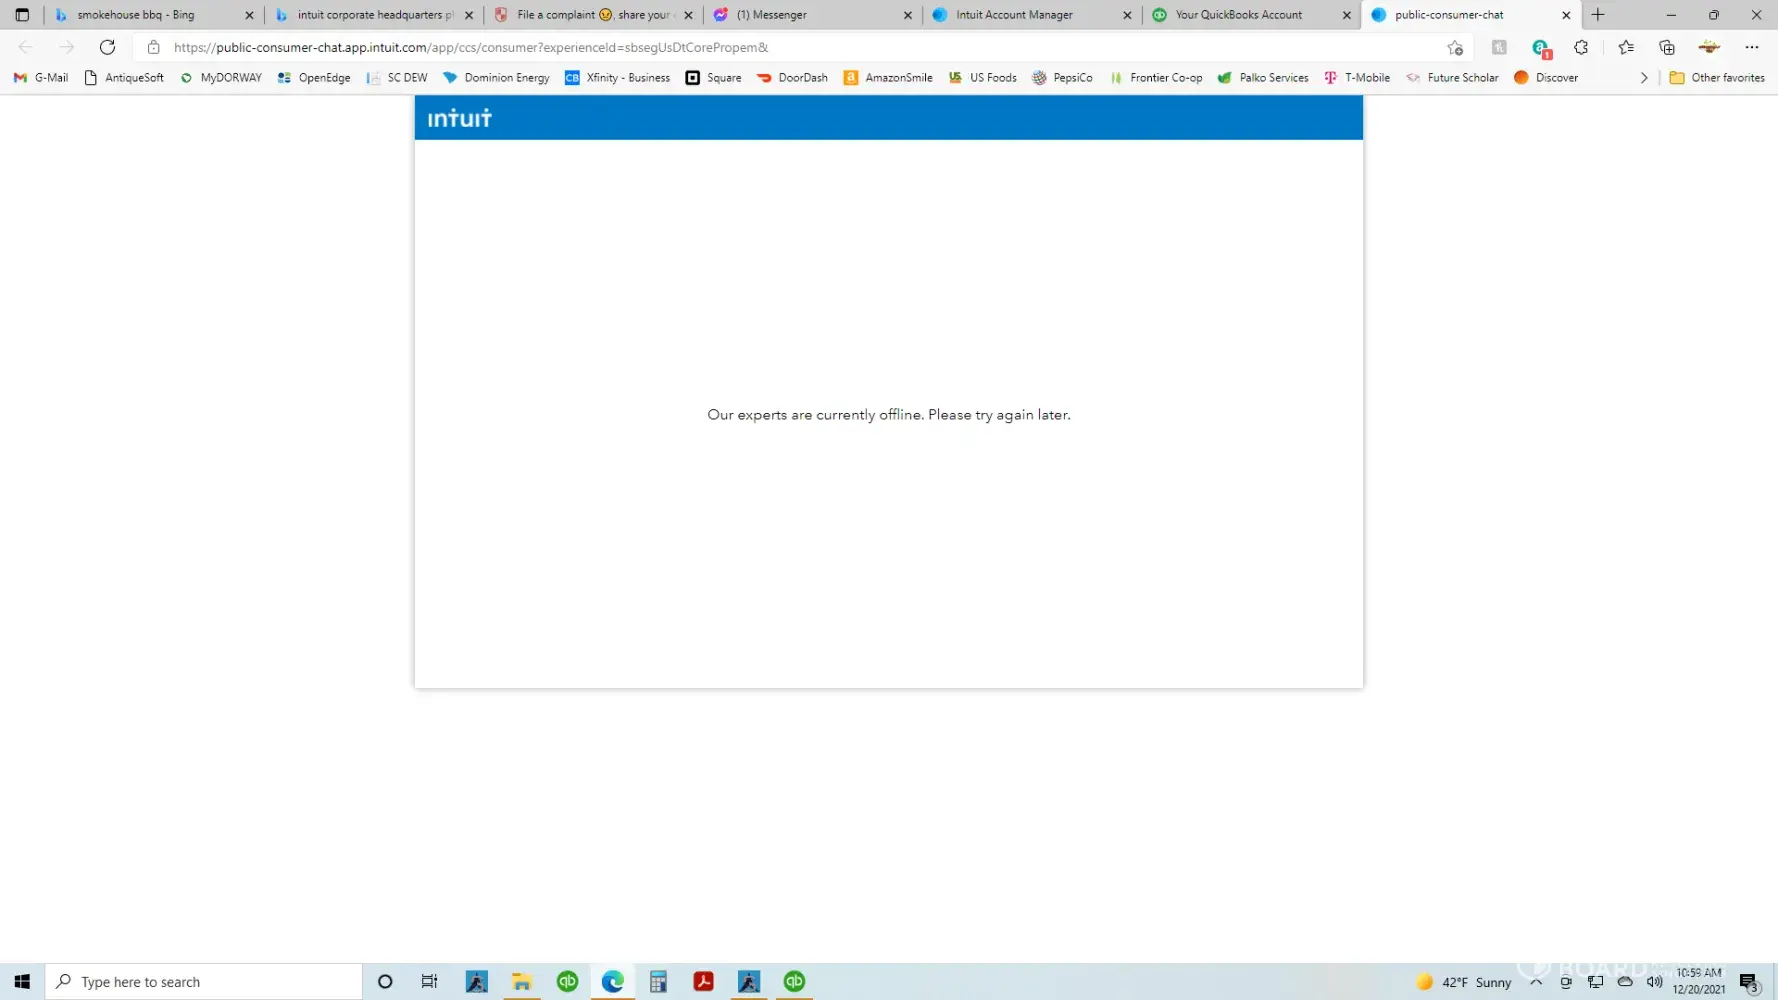The image size is (1778, 1000).
Task: Open the PepsiCo bookmark
Action: (x=1062, y=78)
